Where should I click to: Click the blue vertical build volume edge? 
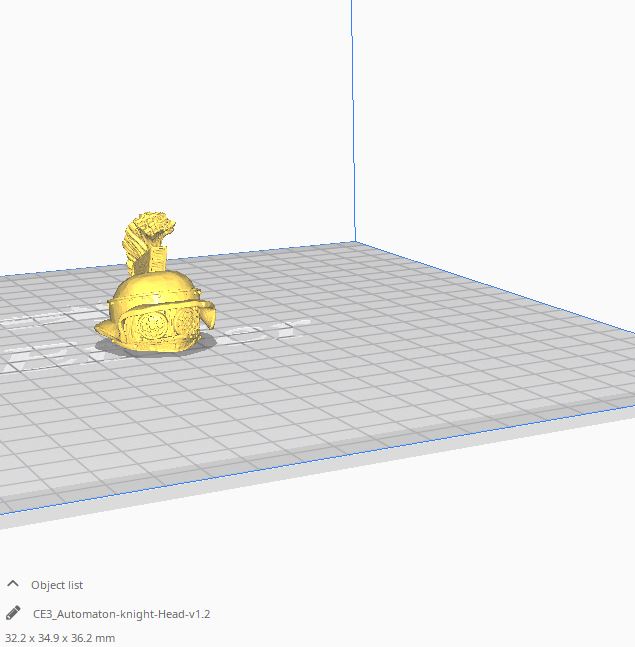(353, 120)
